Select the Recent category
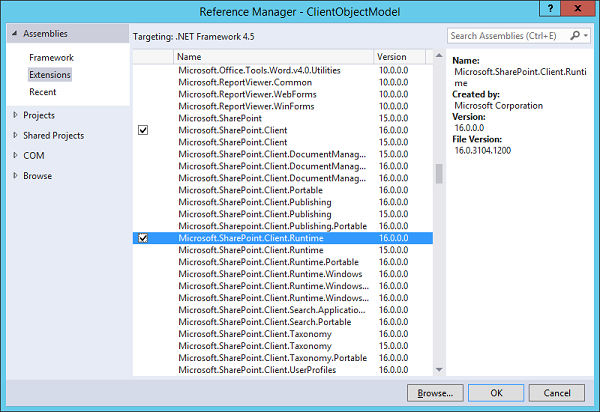600x412 pixels. [42, 92]
